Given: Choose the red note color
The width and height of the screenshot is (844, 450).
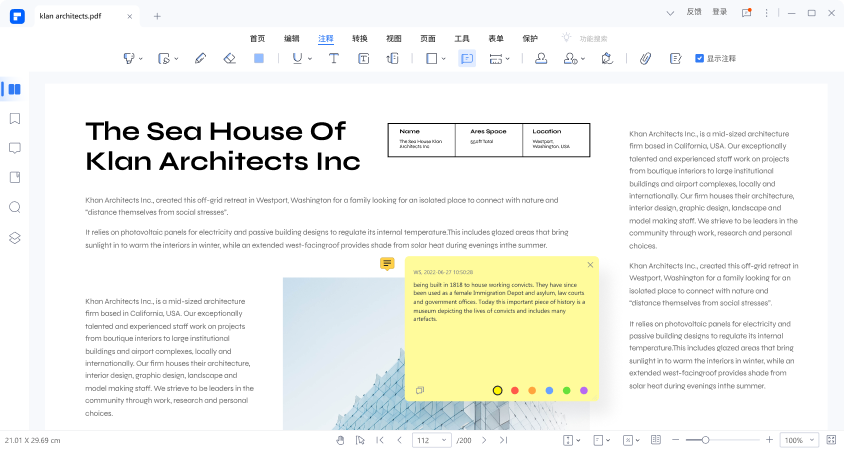Looking at the screenshot, I should pyautogui.click(x=515, y=390).
